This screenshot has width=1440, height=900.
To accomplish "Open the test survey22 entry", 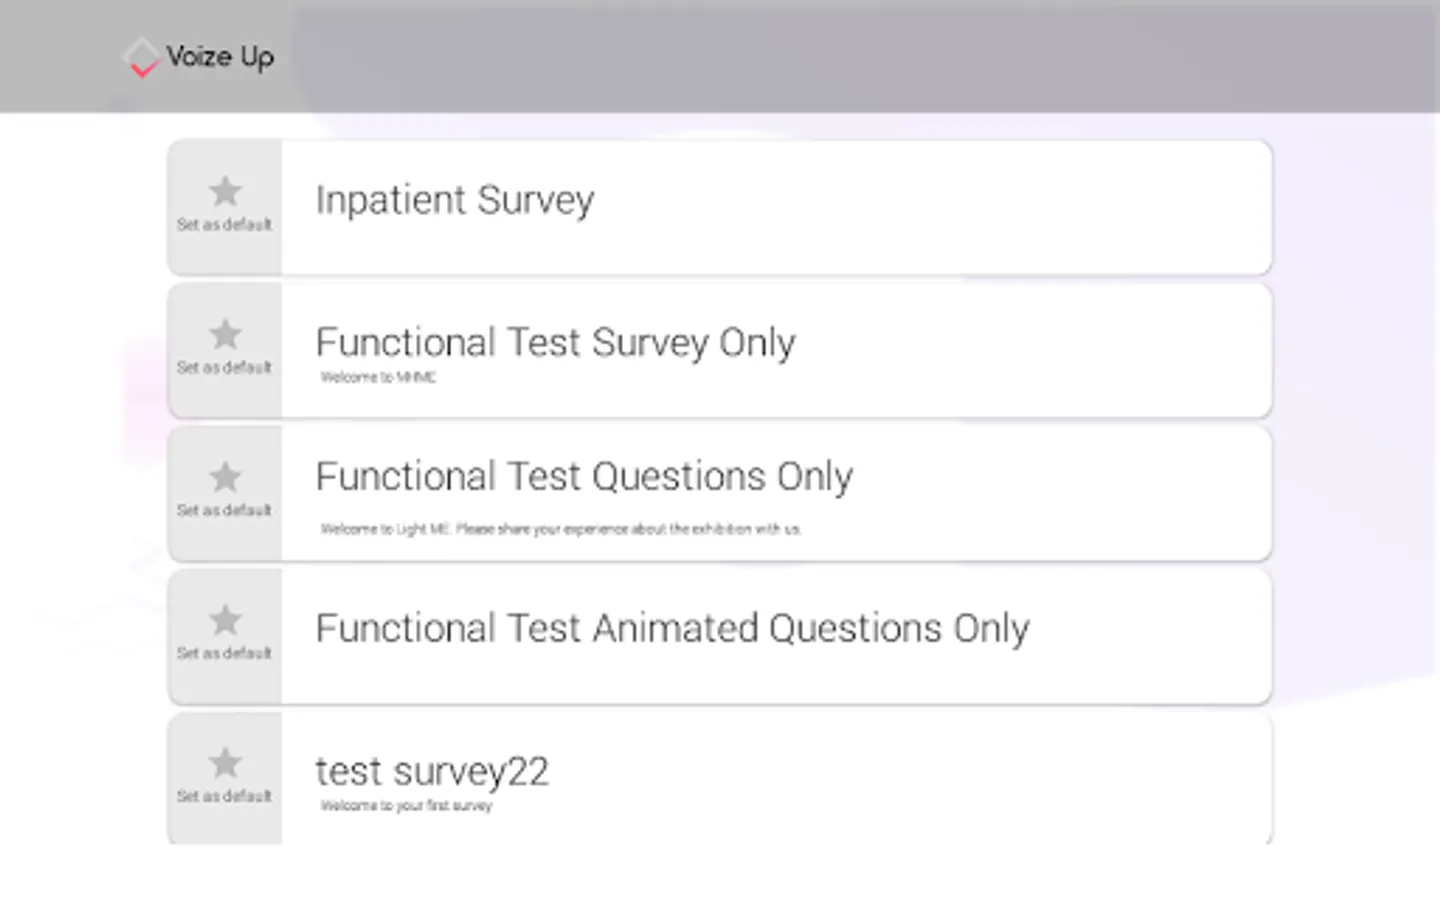I will (432, 772).
